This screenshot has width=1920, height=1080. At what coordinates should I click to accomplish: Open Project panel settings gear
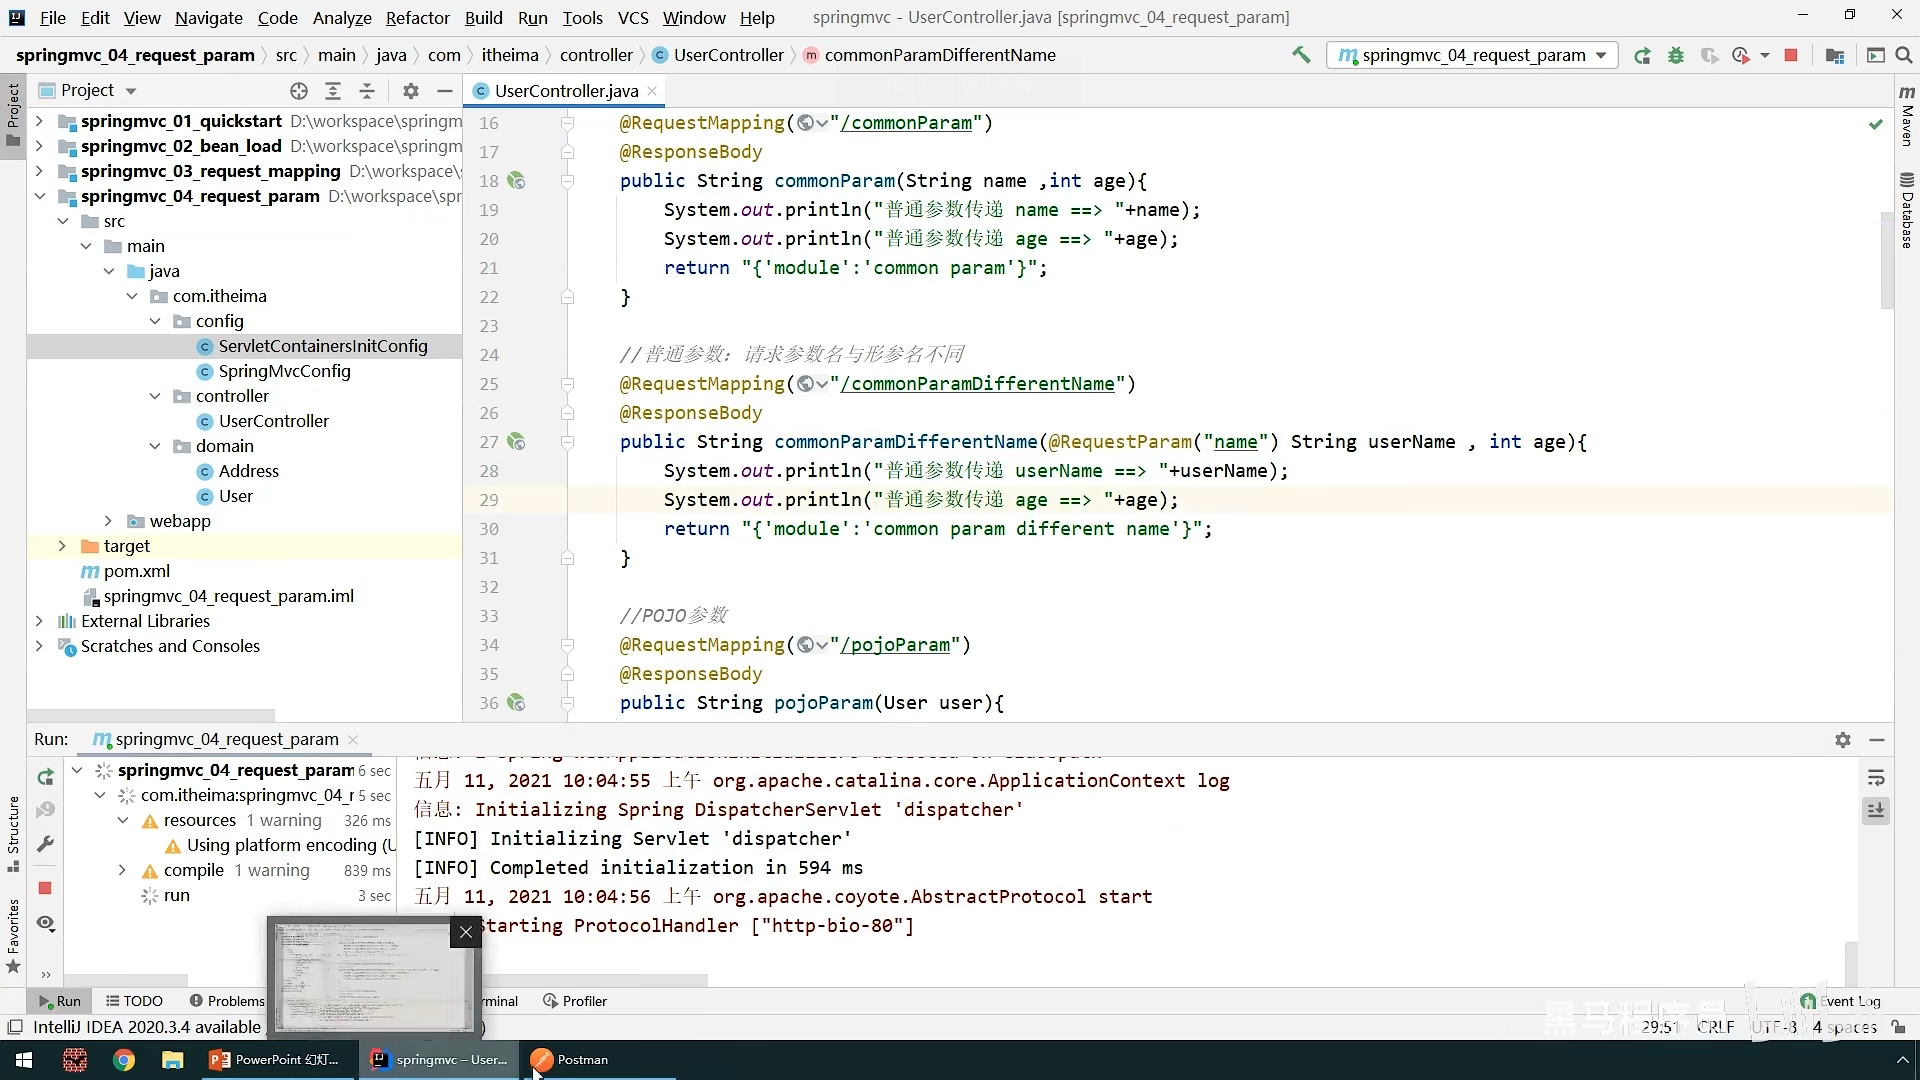click(x=410, y=91)
